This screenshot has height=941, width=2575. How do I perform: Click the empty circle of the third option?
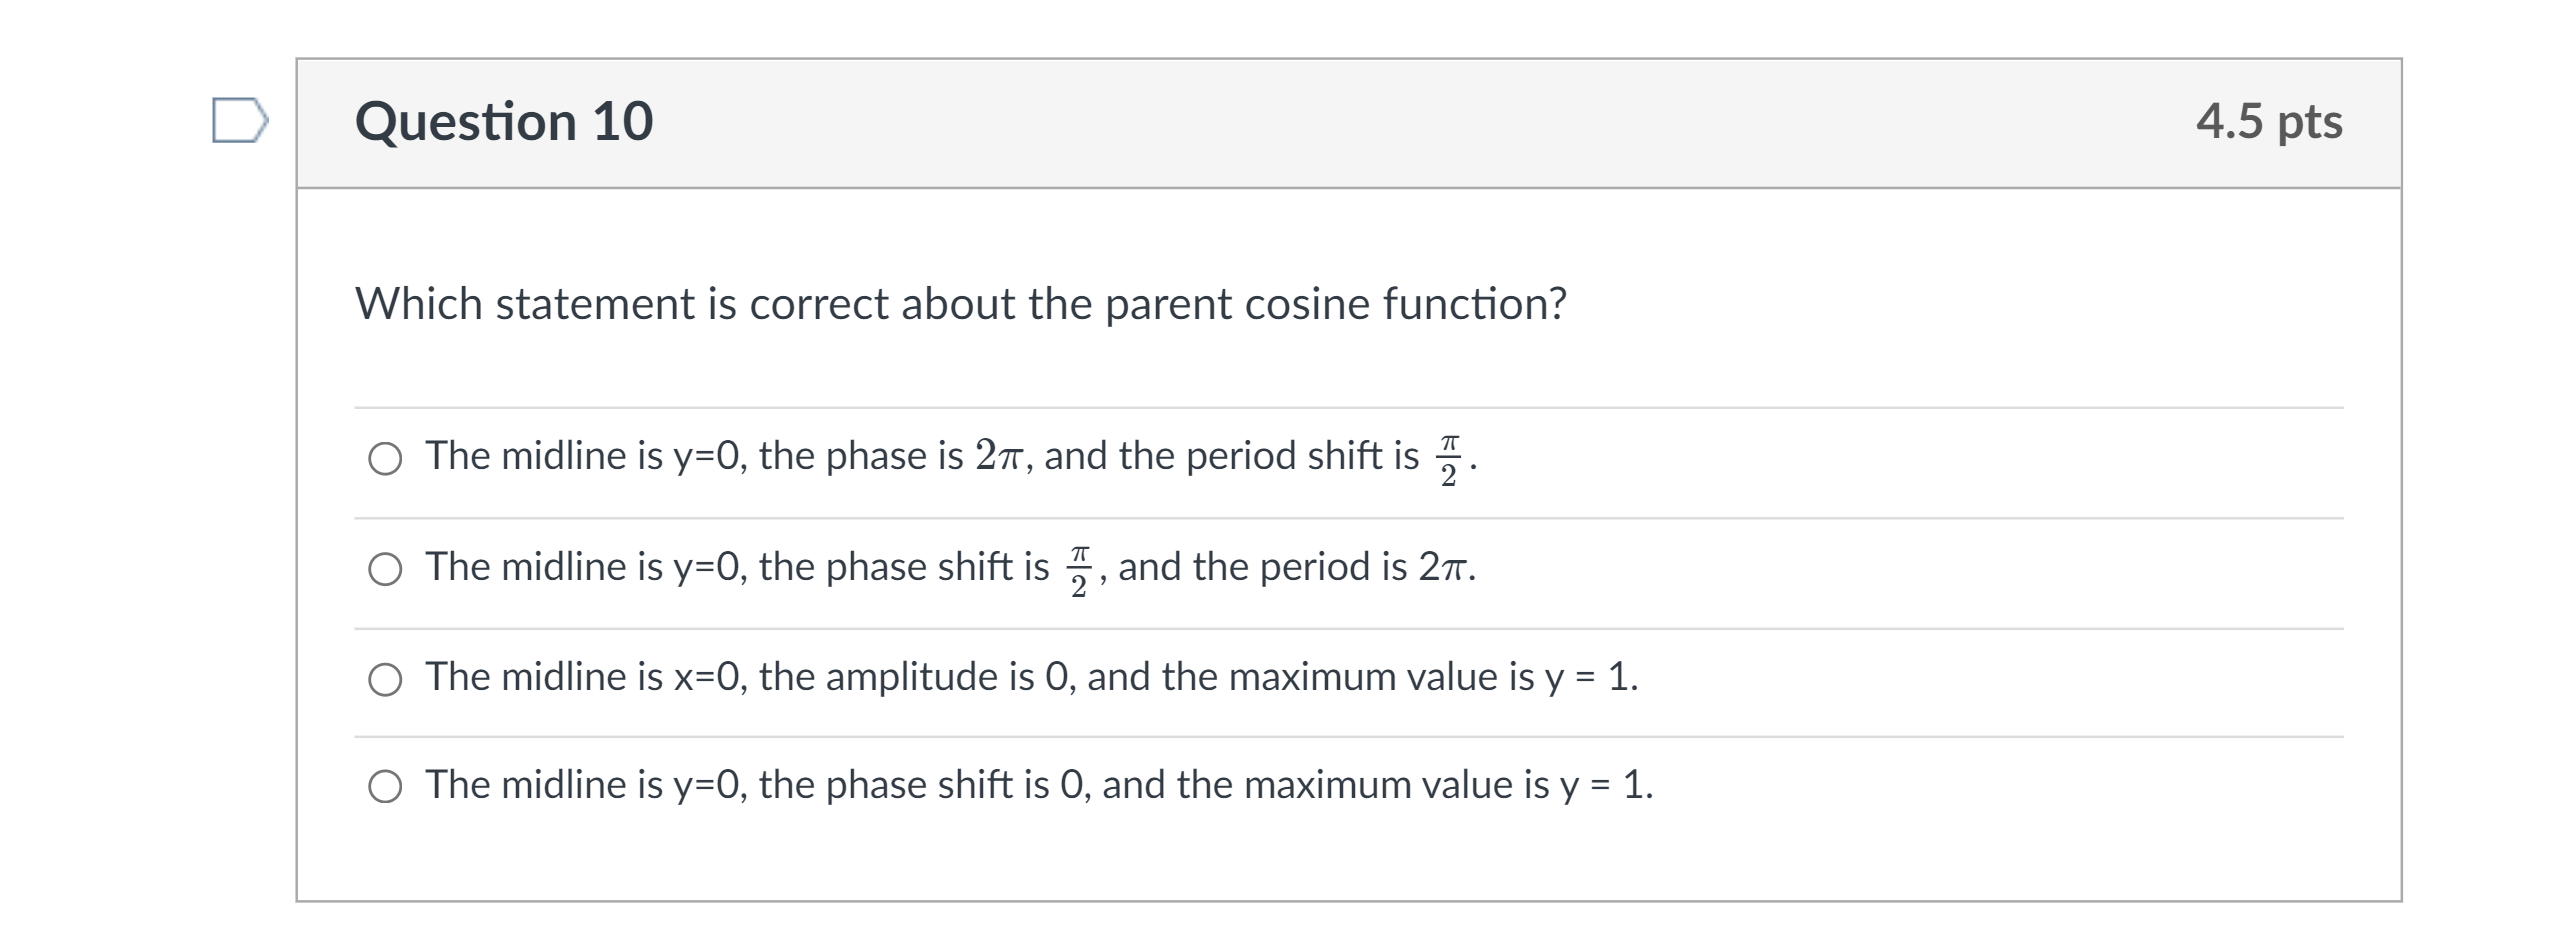click(384, 679)
